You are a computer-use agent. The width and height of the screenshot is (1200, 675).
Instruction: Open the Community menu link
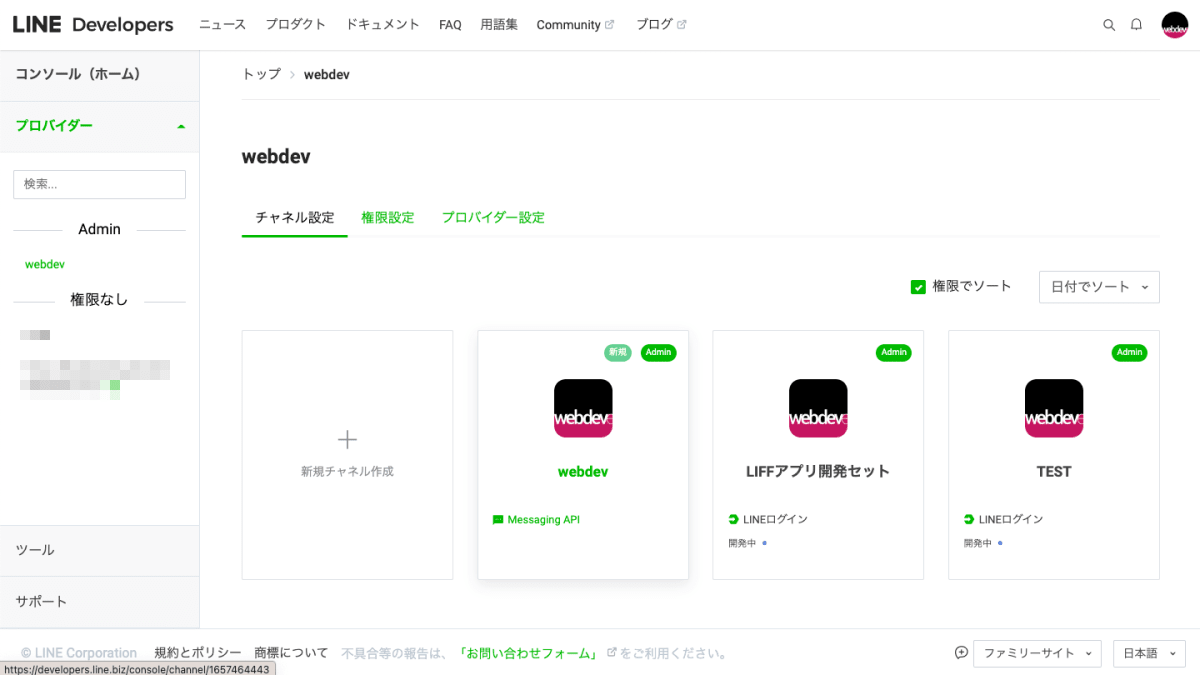tap(568, 25)
